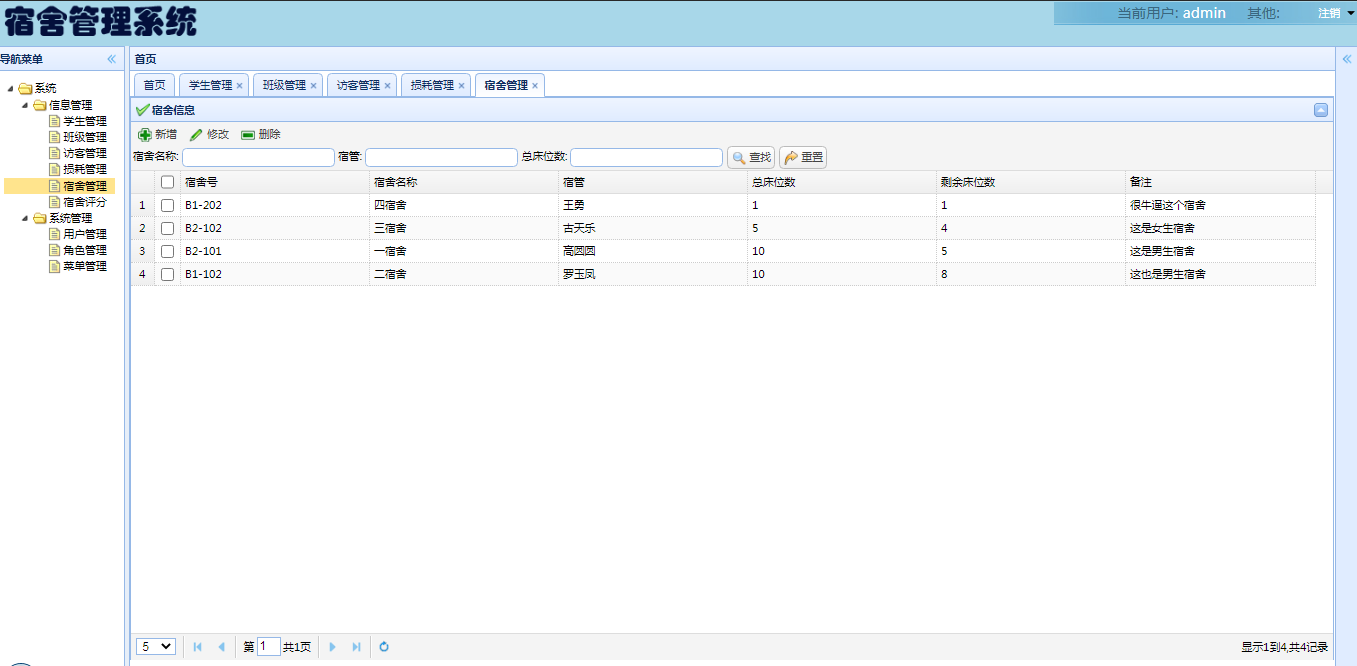Switch to the 访客管理 tab
The width and height of the screenshot is (1357, 666).
[358, 86]
